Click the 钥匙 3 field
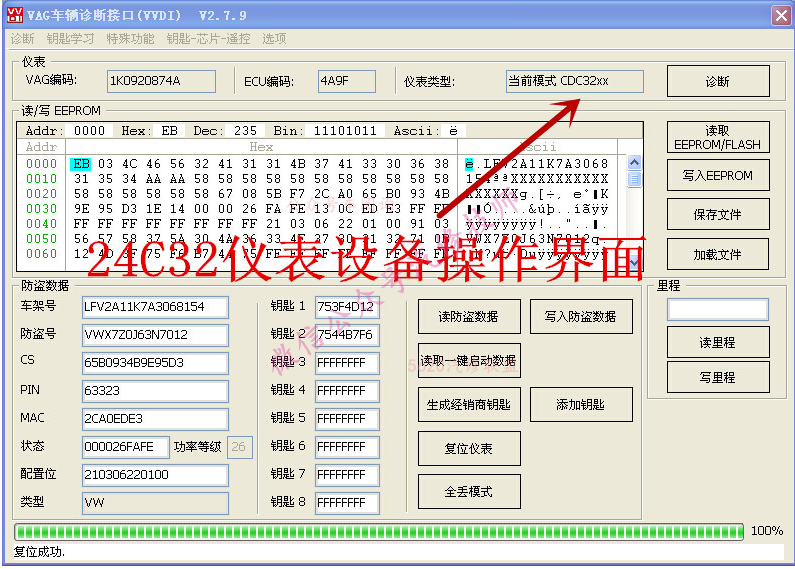This screenshot has width=795, height=569. pos(347,363)
